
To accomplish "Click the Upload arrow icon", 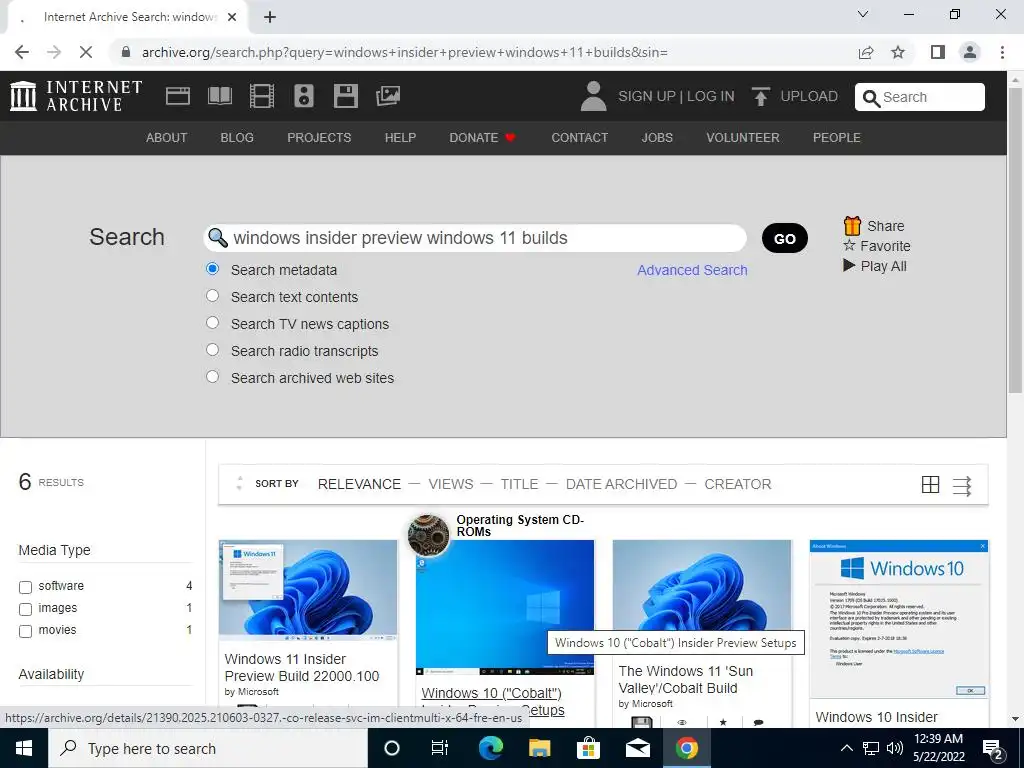I will pos(760,97).
